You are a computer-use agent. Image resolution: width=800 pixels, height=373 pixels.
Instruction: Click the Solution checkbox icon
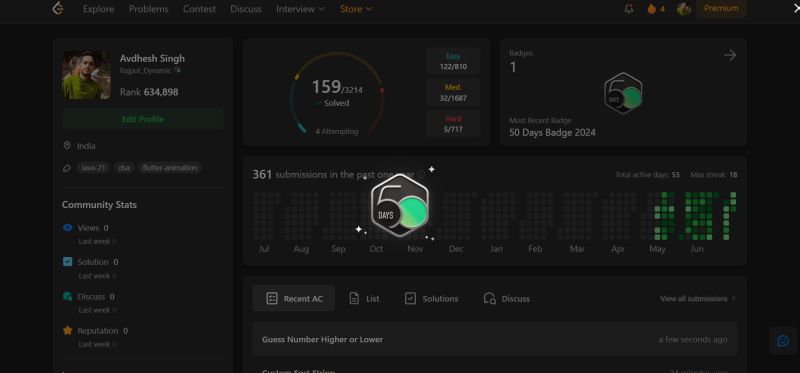[x=67, y=262]
